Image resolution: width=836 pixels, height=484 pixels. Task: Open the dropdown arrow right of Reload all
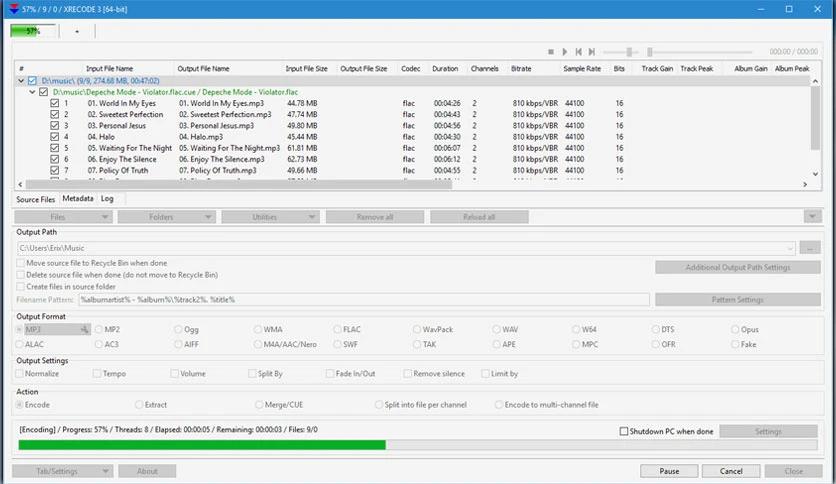coord(812,216)
